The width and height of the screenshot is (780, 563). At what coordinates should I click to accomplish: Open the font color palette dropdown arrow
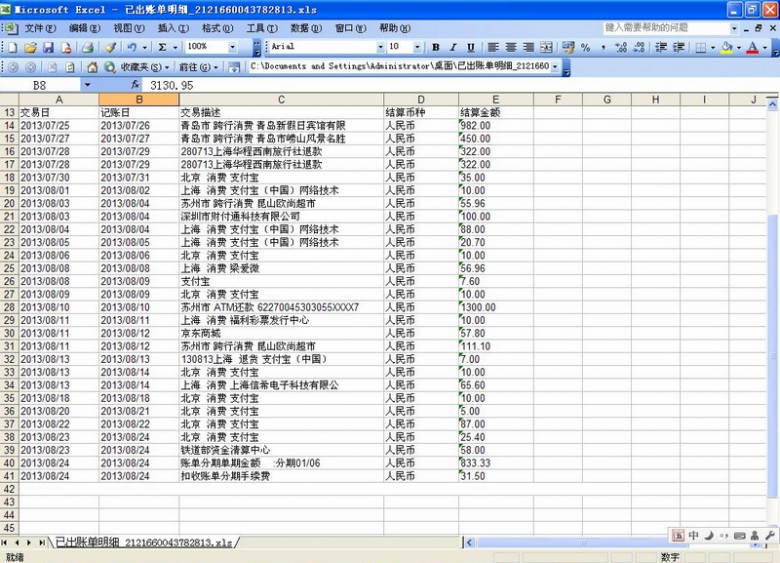[x=765, y=47]
